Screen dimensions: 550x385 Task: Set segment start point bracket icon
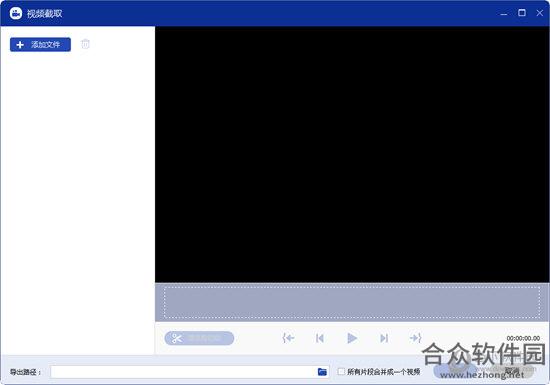click(x=288, y=338)
